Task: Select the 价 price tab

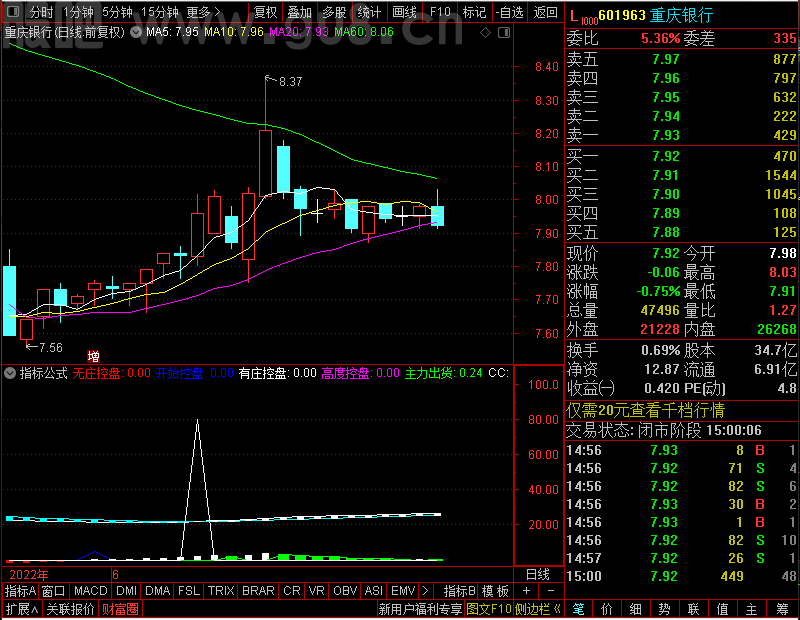Action: point(607,609)
